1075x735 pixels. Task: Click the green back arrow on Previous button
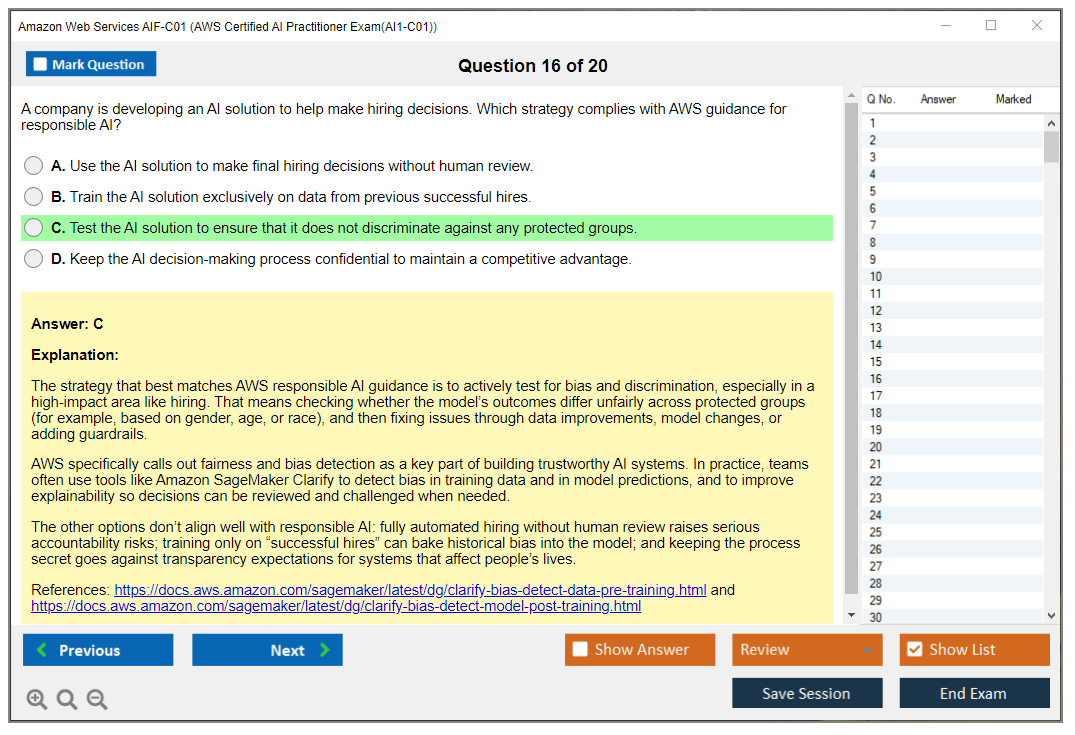[41, 650]
